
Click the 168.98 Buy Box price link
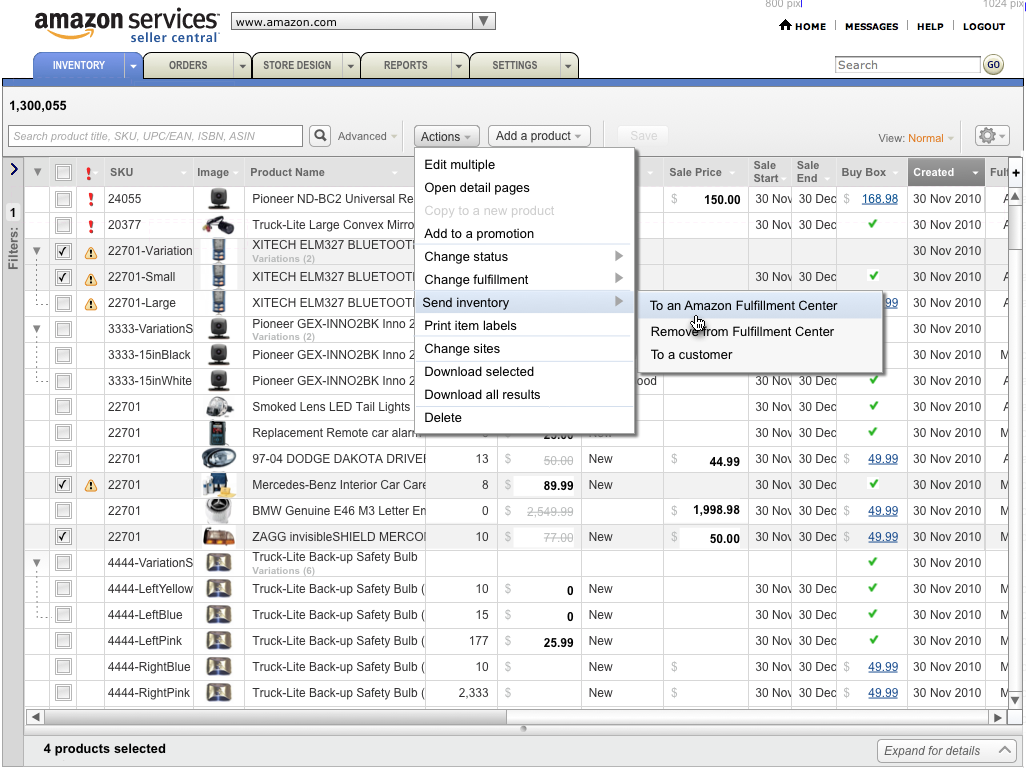click(879, 199)
